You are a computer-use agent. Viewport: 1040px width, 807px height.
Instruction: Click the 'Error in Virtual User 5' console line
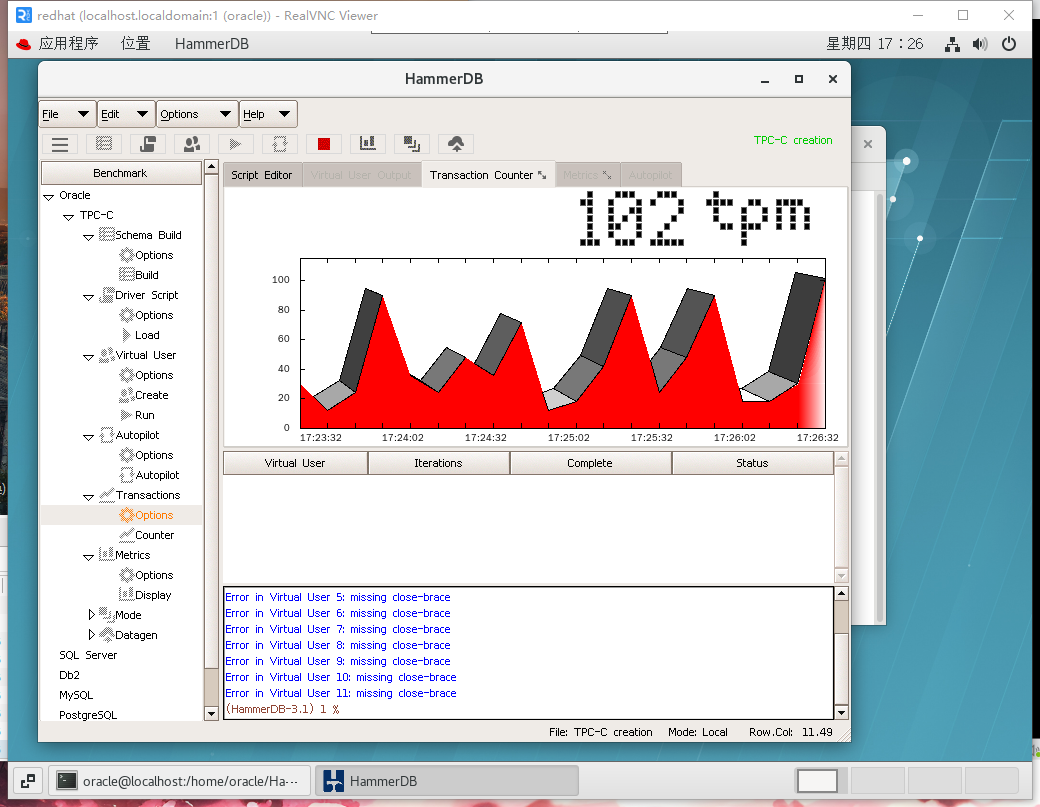[x=338, y=597]
